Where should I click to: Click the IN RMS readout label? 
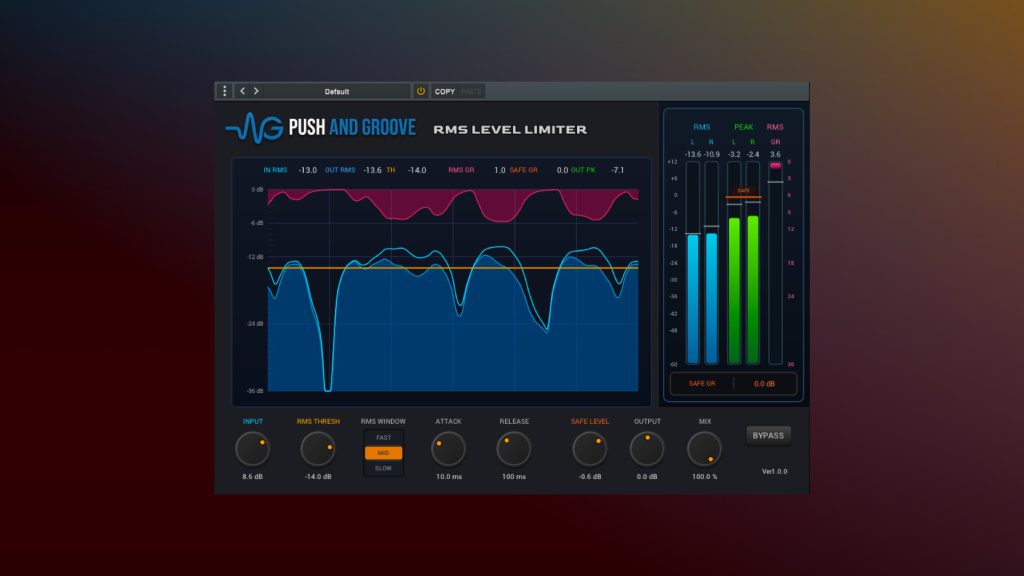pyautogui.click(x=275, y=170)
